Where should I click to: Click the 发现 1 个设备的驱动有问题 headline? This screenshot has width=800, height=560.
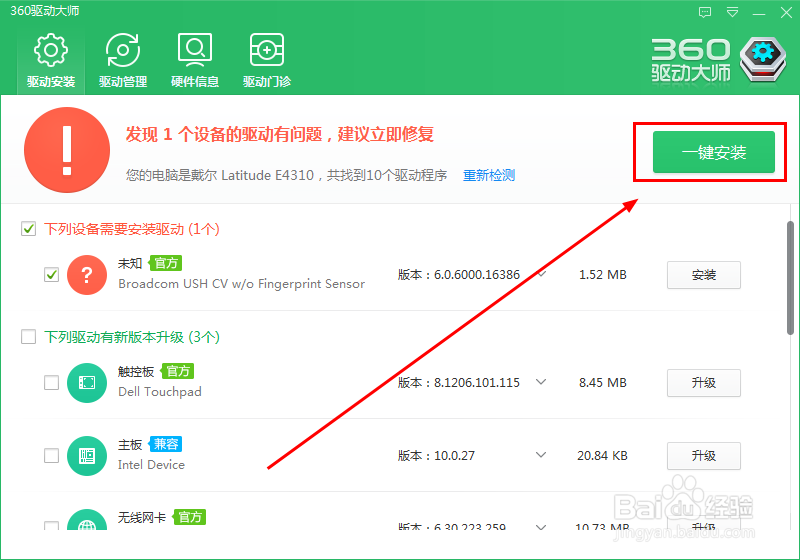(x=280, y=135)
